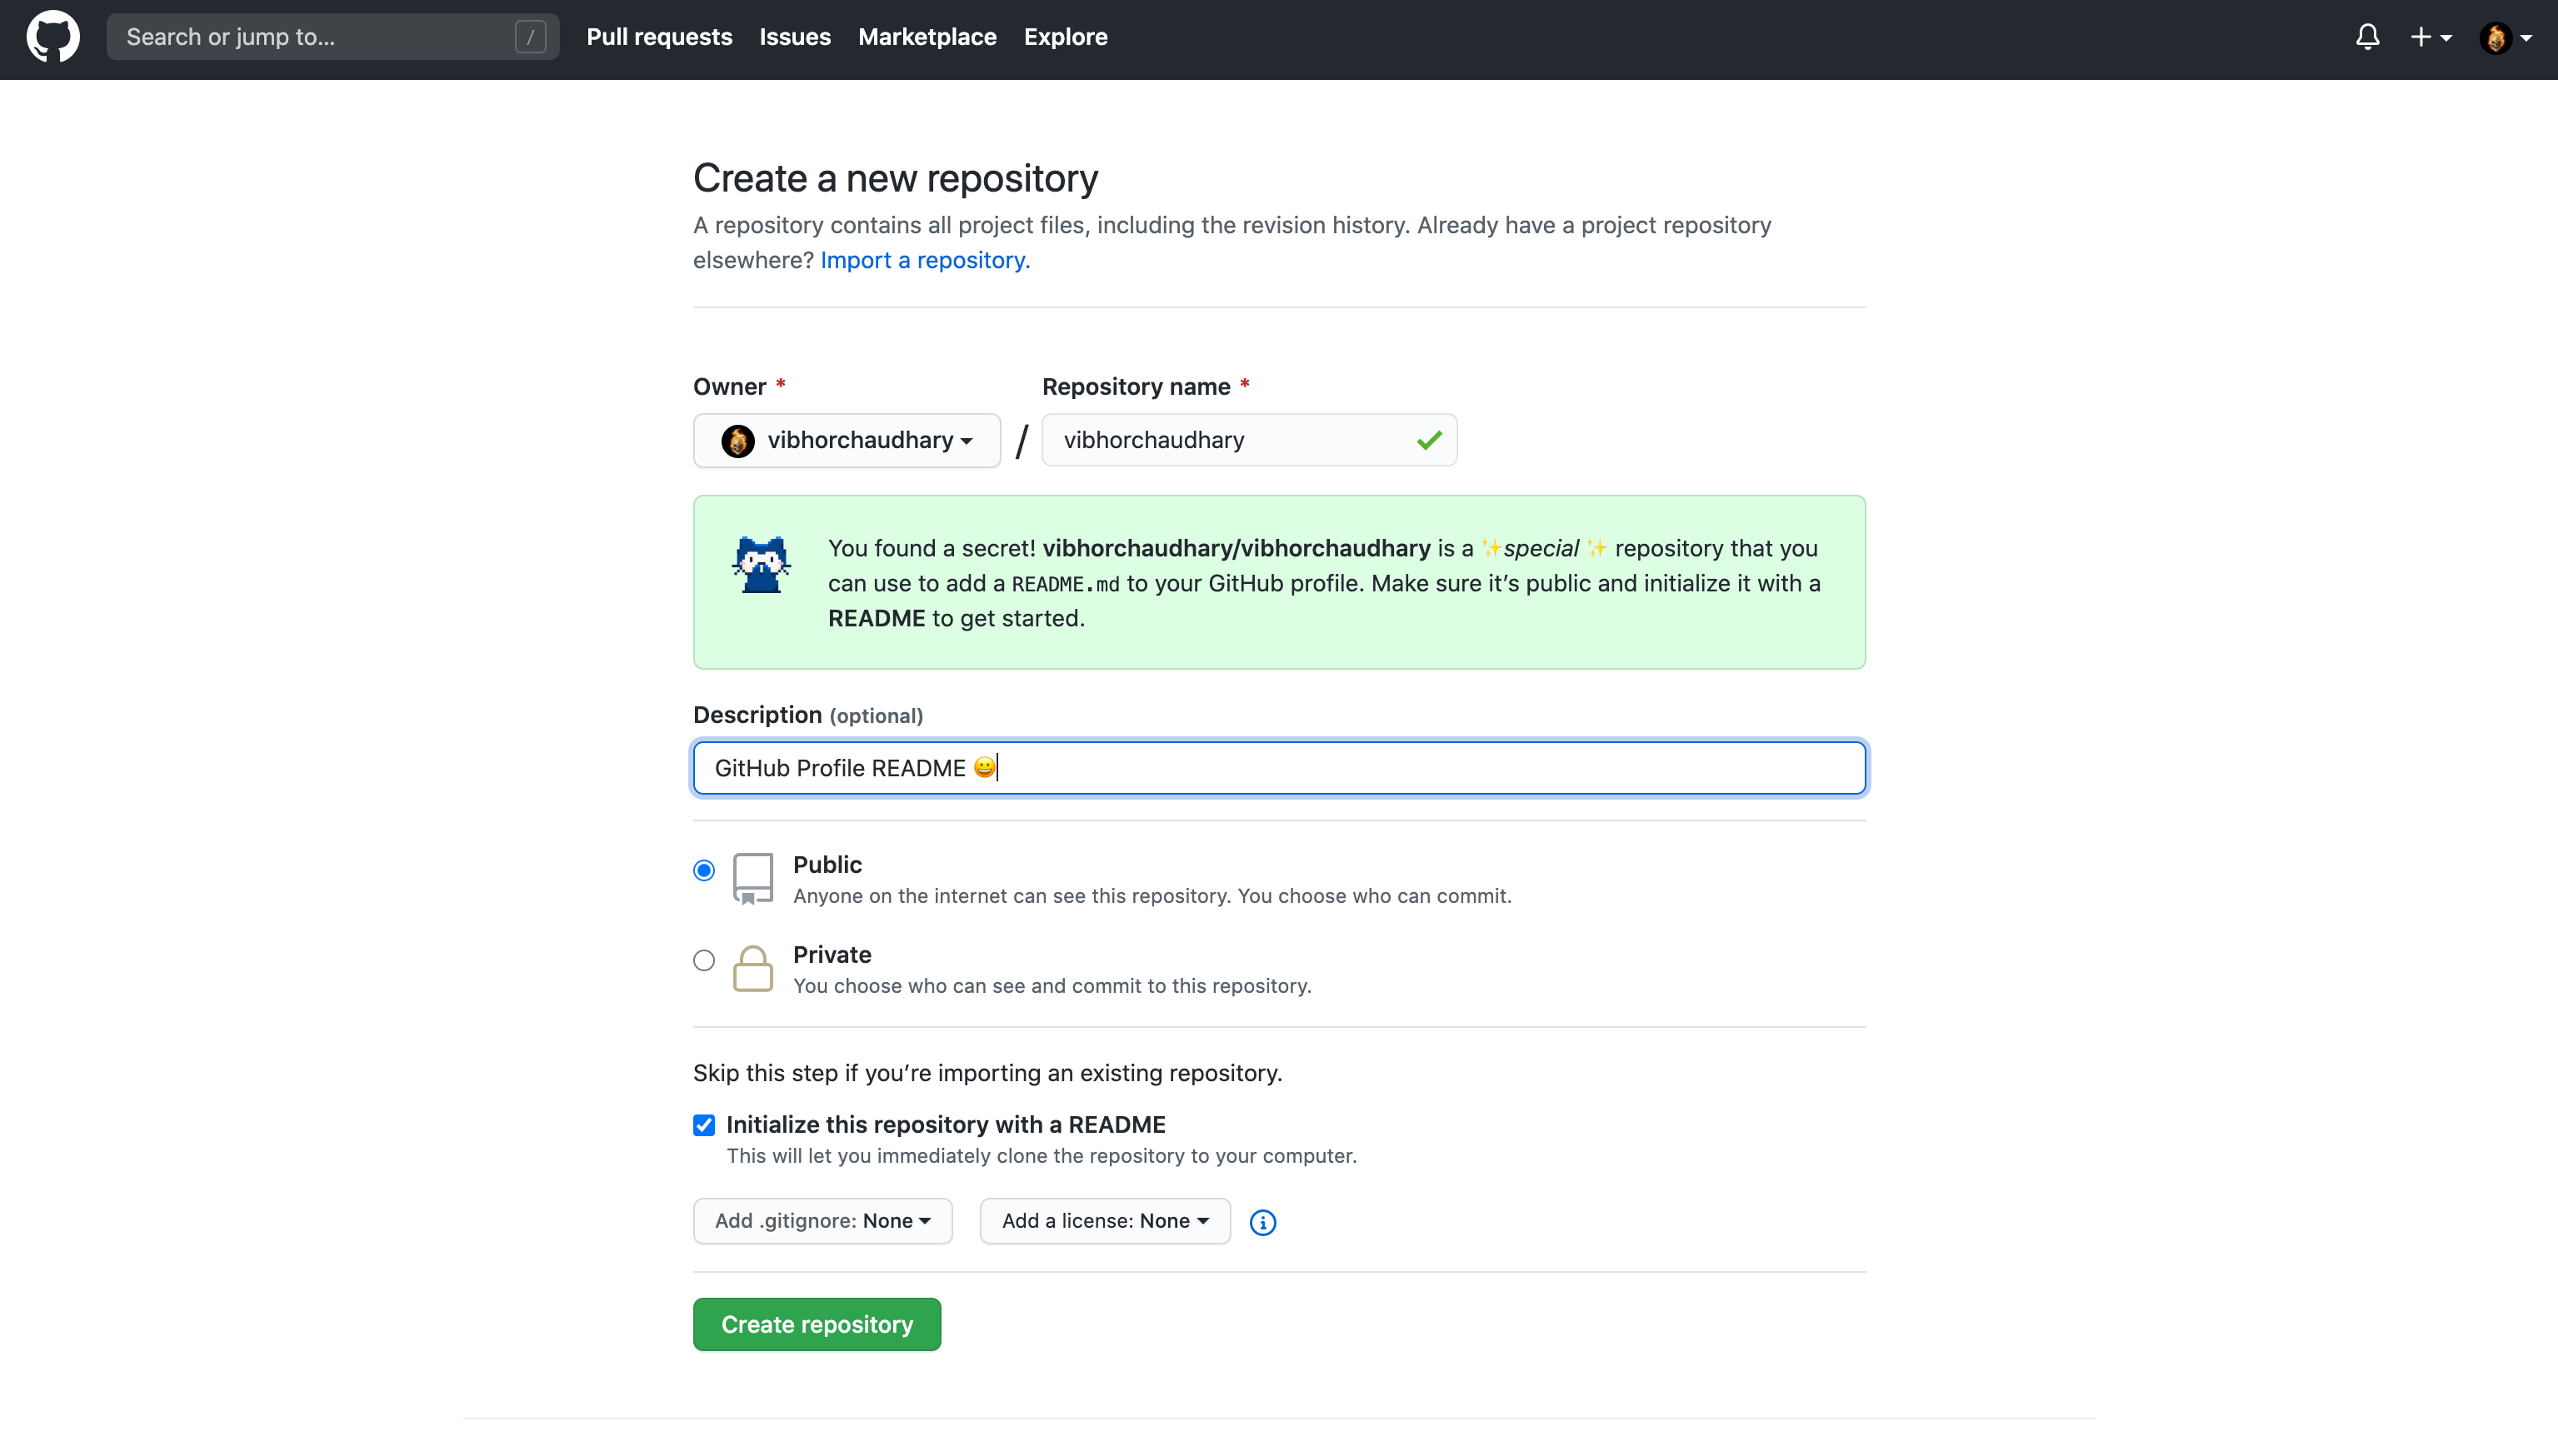2558x1456 pixels.
Task: Uncheck Initialize this repository with a README
Action: click(704, 1125)
